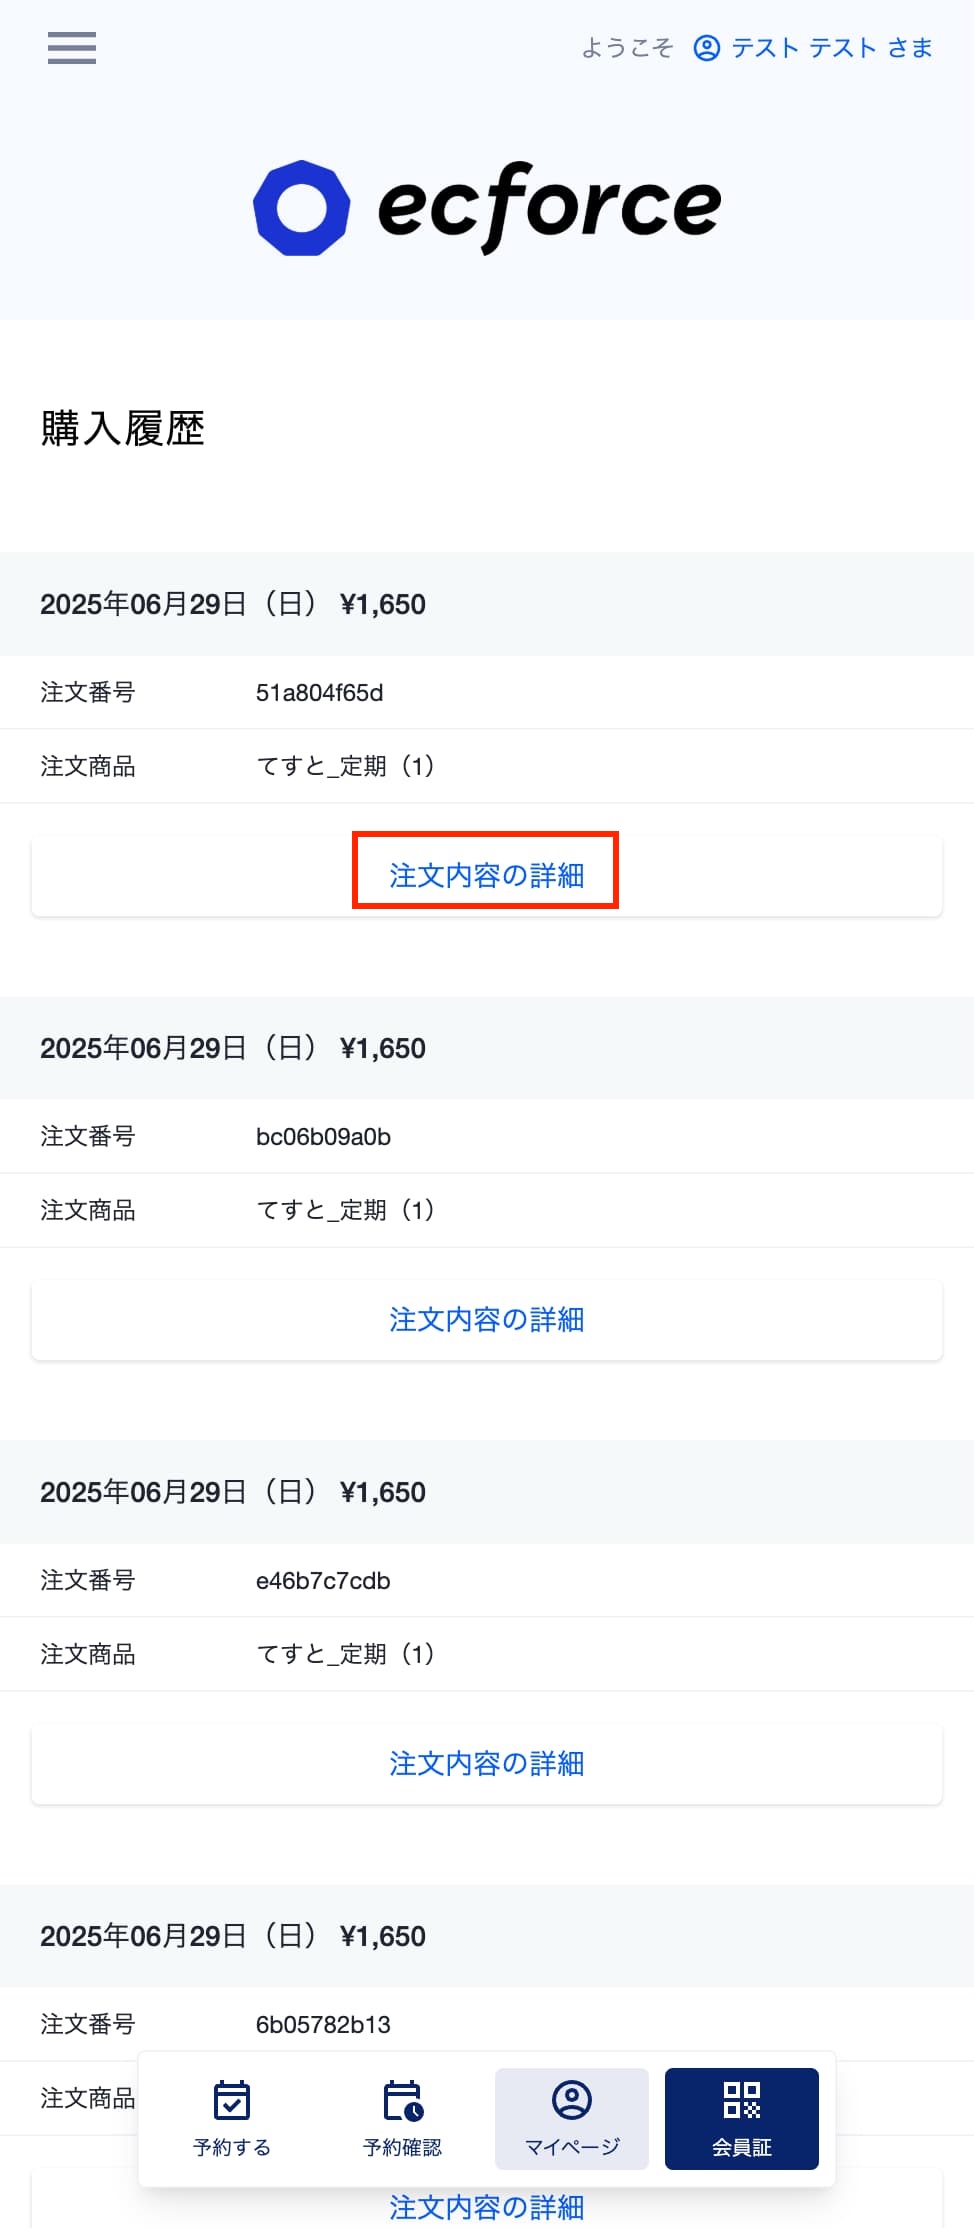
Task: Switch to the 会員証 tab
Action: (x=742, y=2119)
